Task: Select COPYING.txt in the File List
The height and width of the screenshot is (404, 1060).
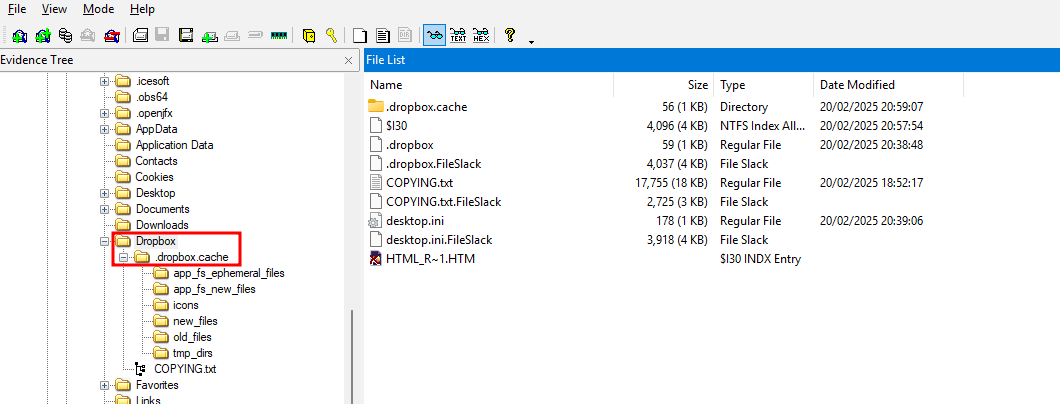Action: point(418,182)
